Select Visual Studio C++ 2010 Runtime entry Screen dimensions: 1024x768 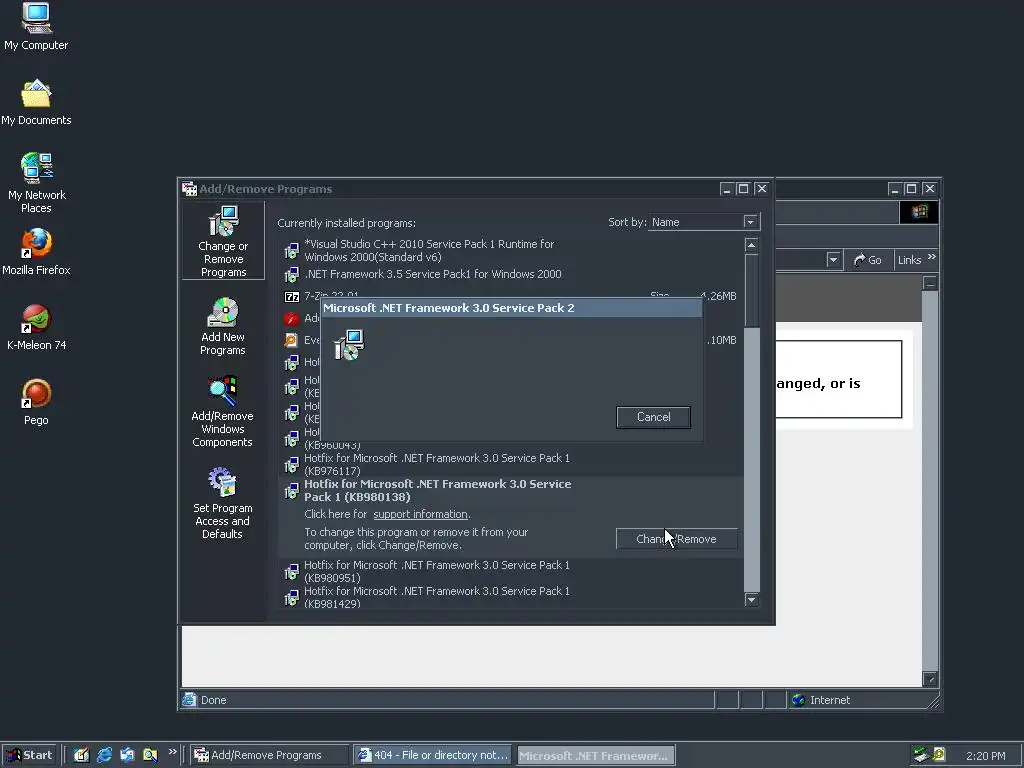[x=429, y=251]
